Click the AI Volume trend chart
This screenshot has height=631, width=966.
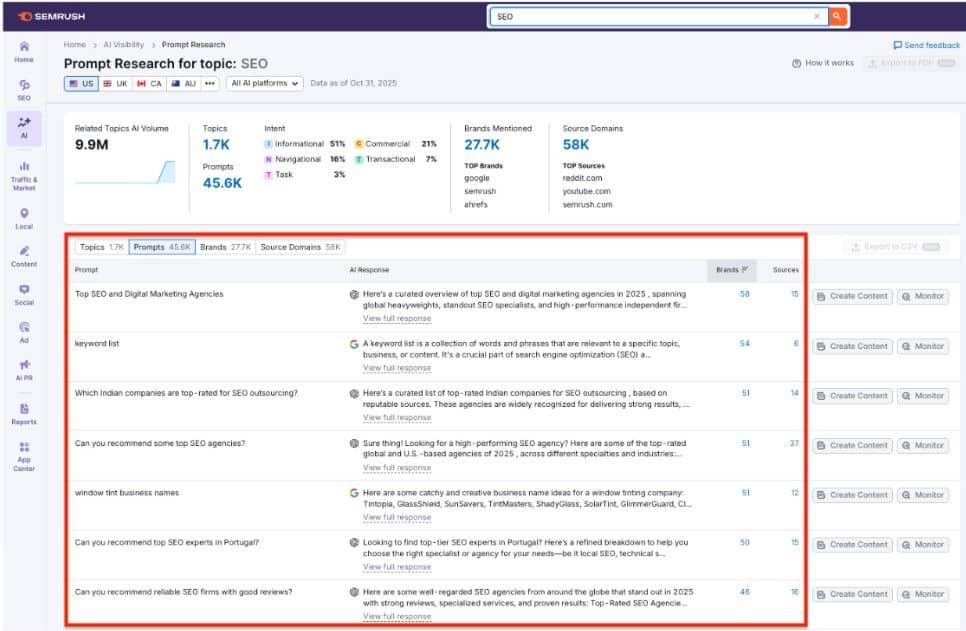coord(125,172)
